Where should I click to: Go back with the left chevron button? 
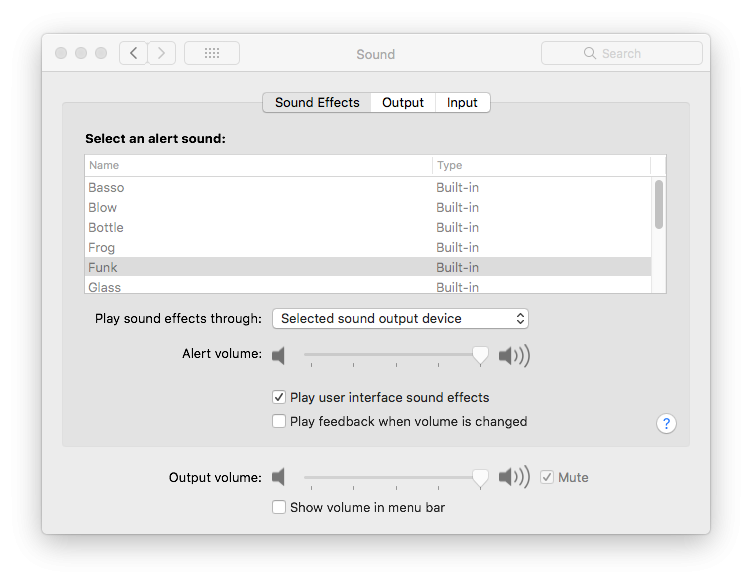133,53
